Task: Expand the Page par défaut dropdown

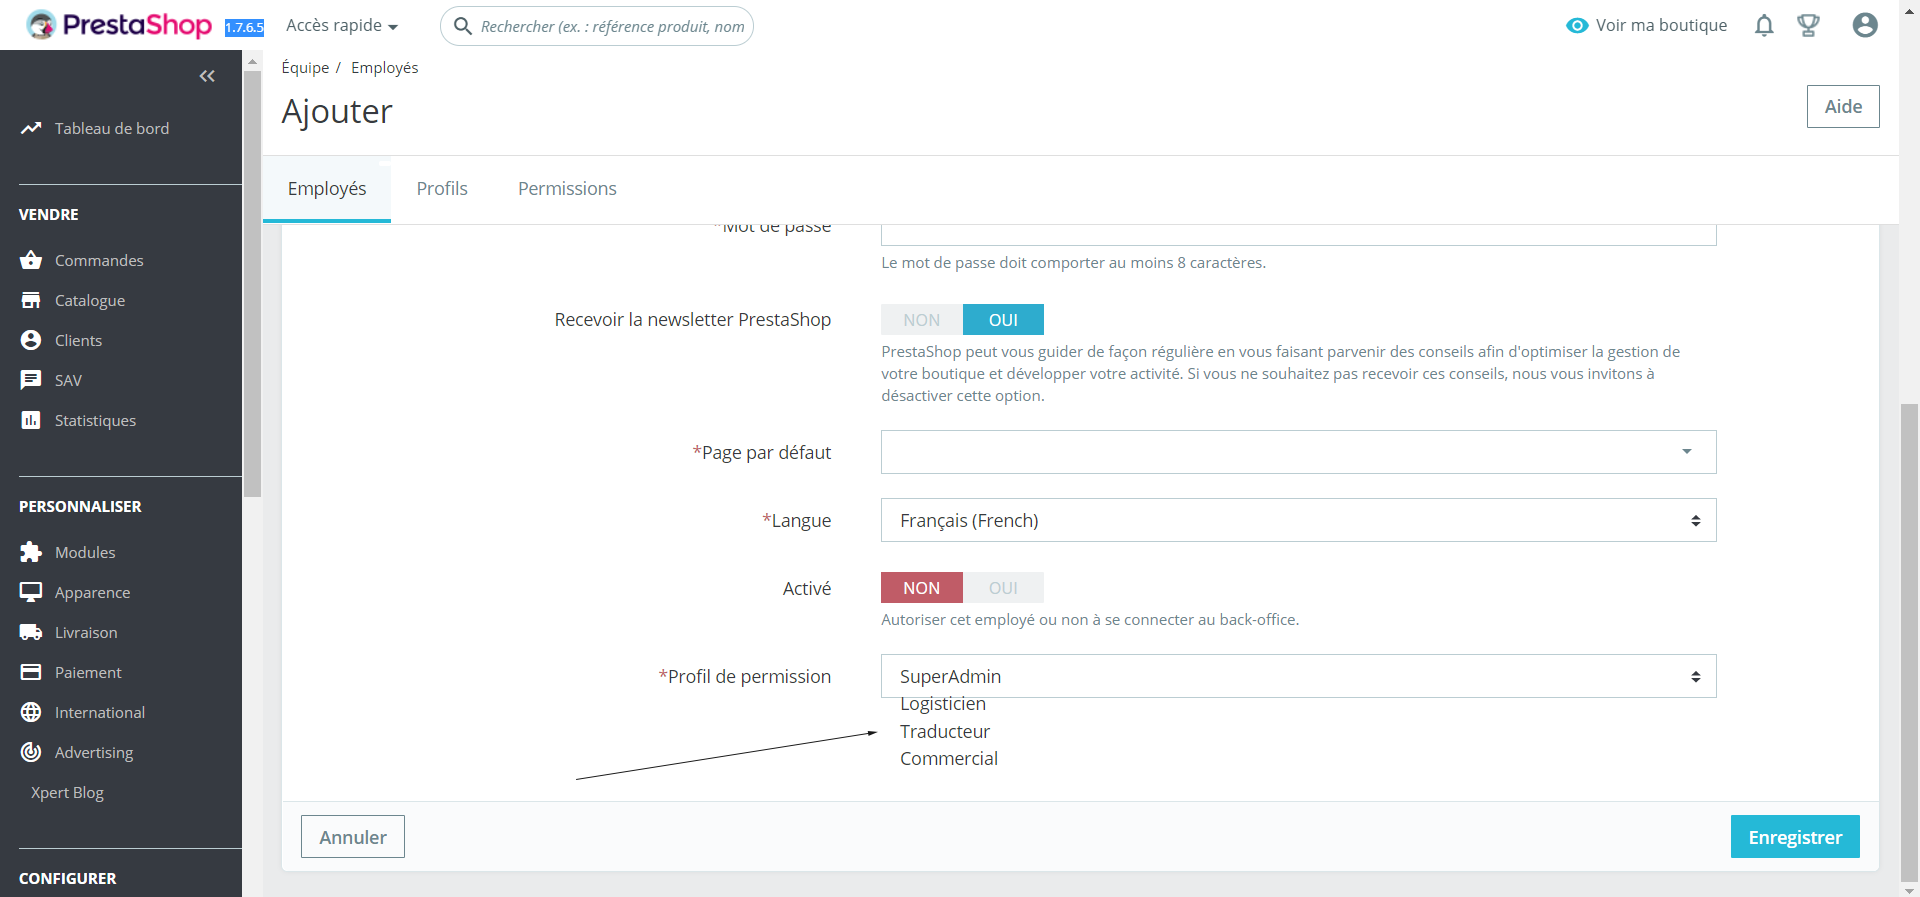Action: 1298,452
